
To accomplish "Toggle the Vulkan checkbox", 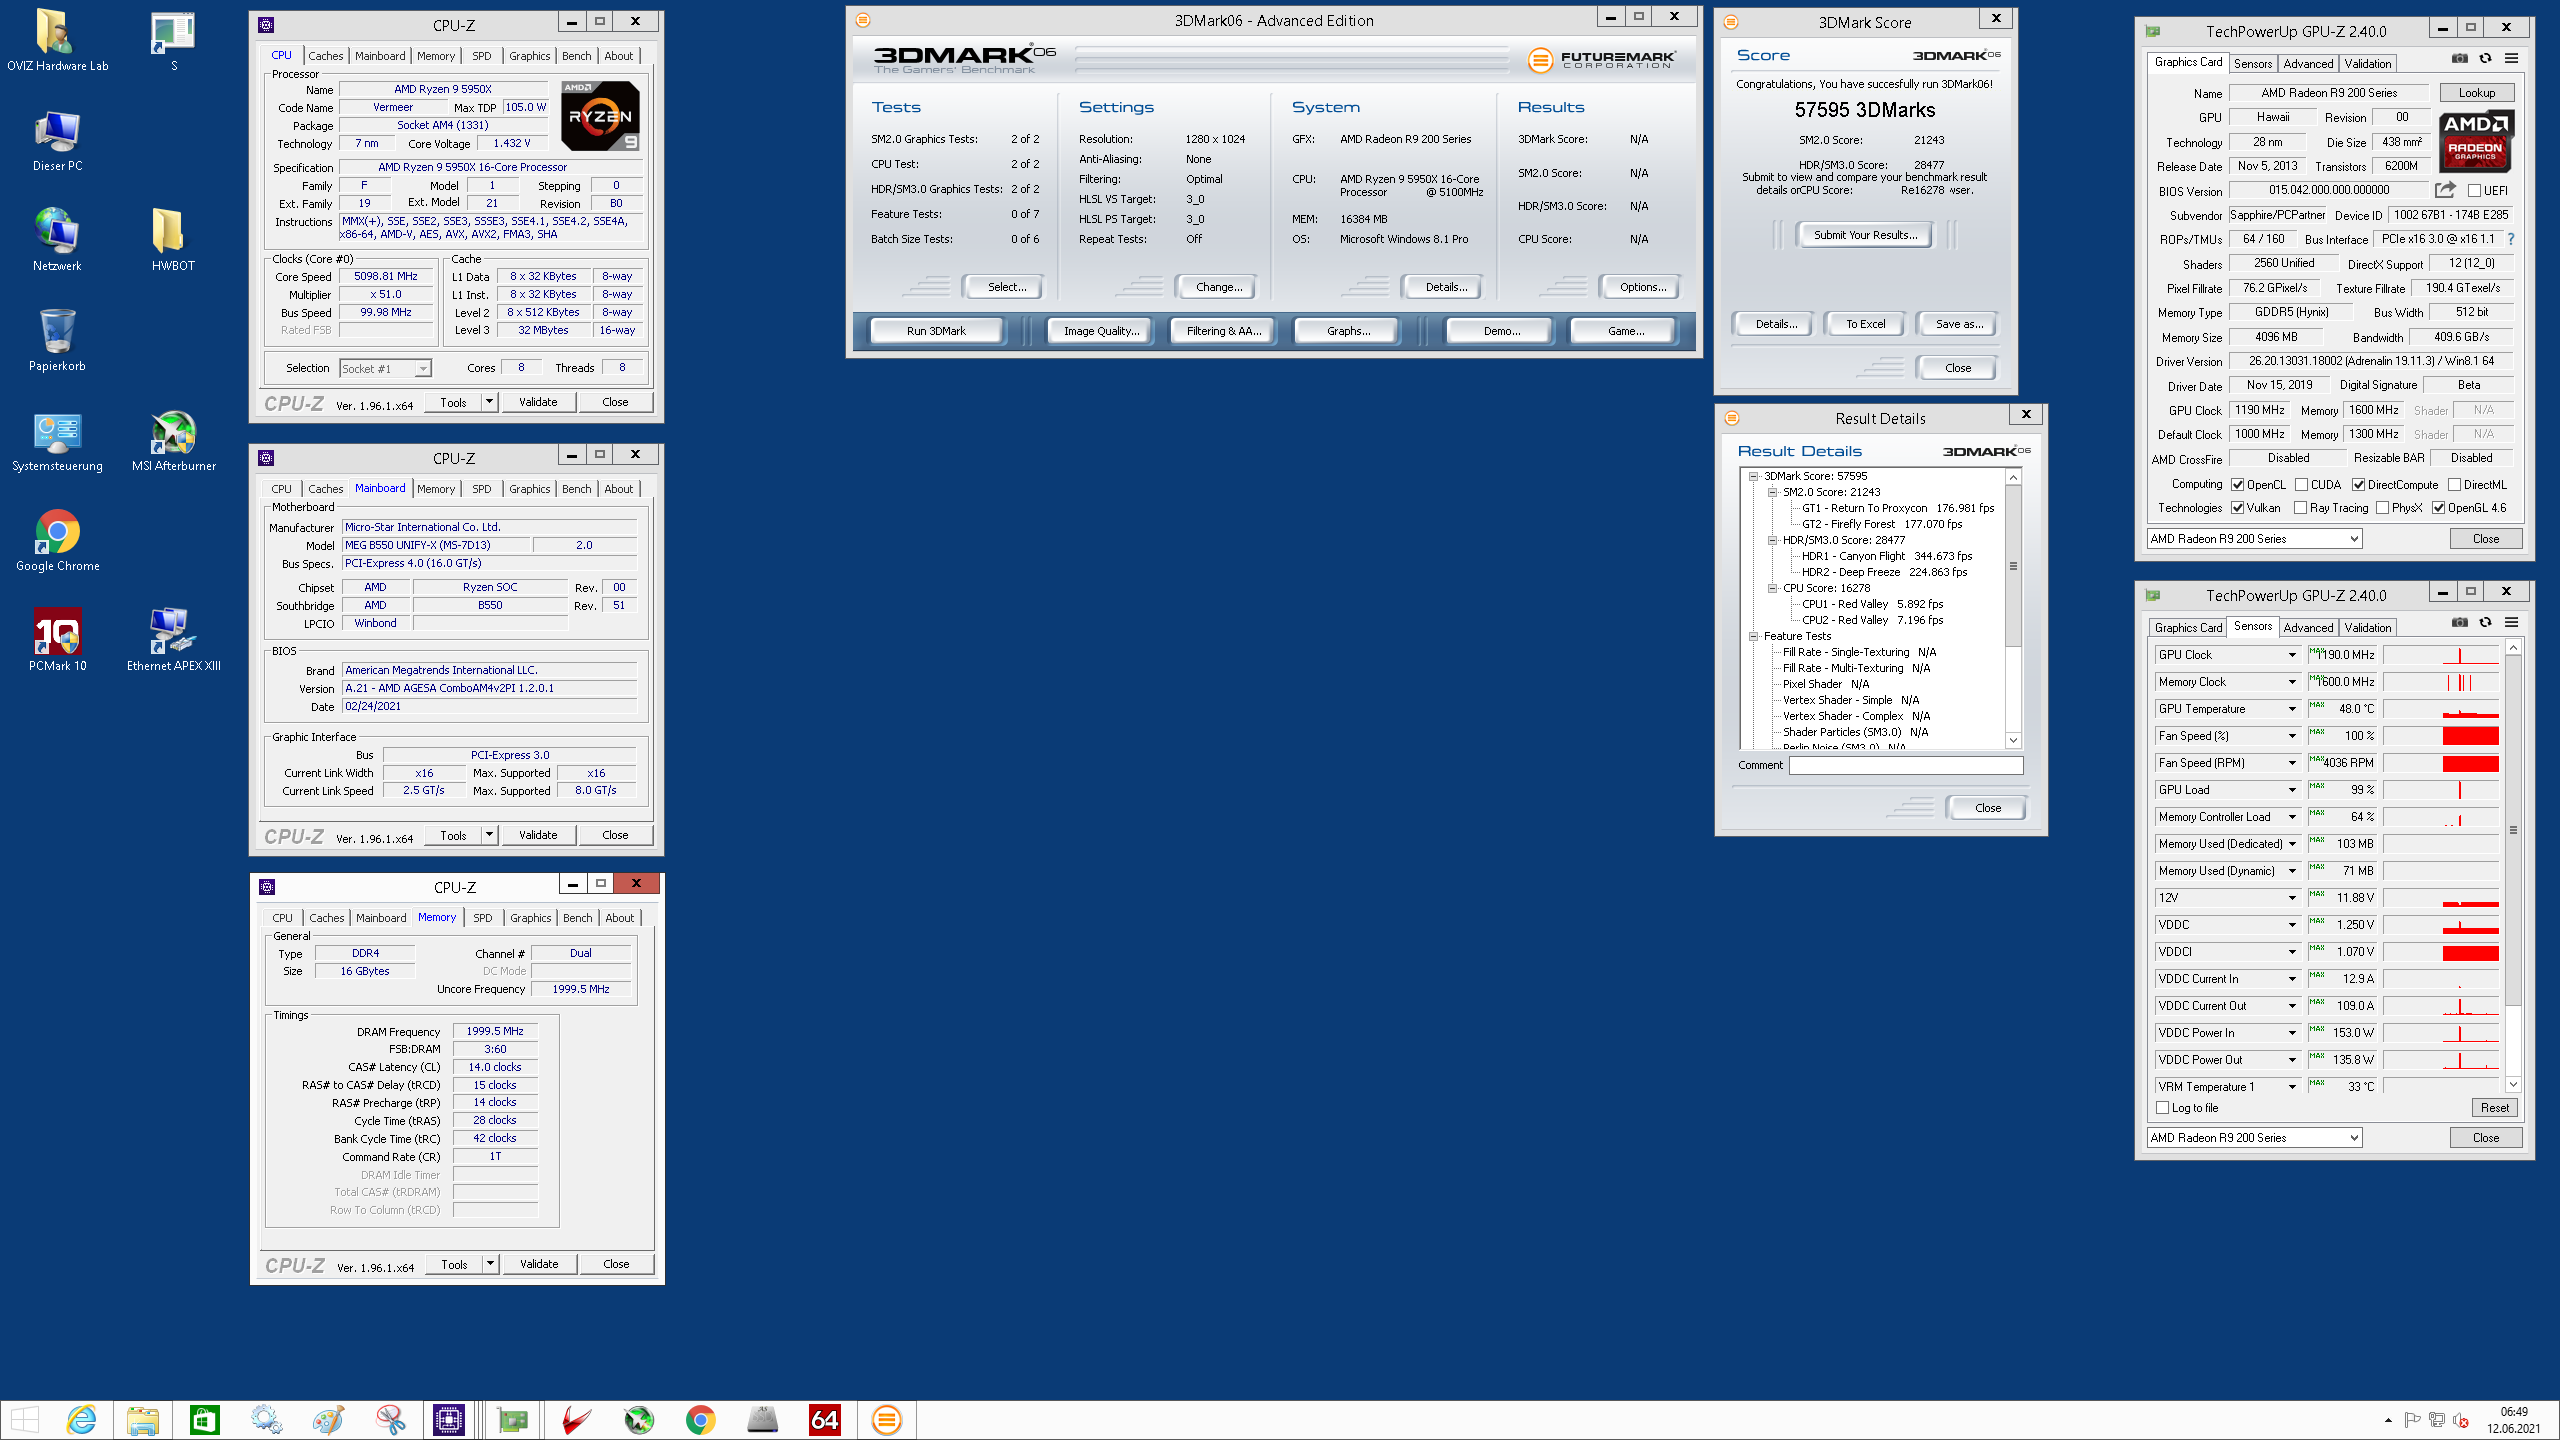I will click(x=2237, y=508).
